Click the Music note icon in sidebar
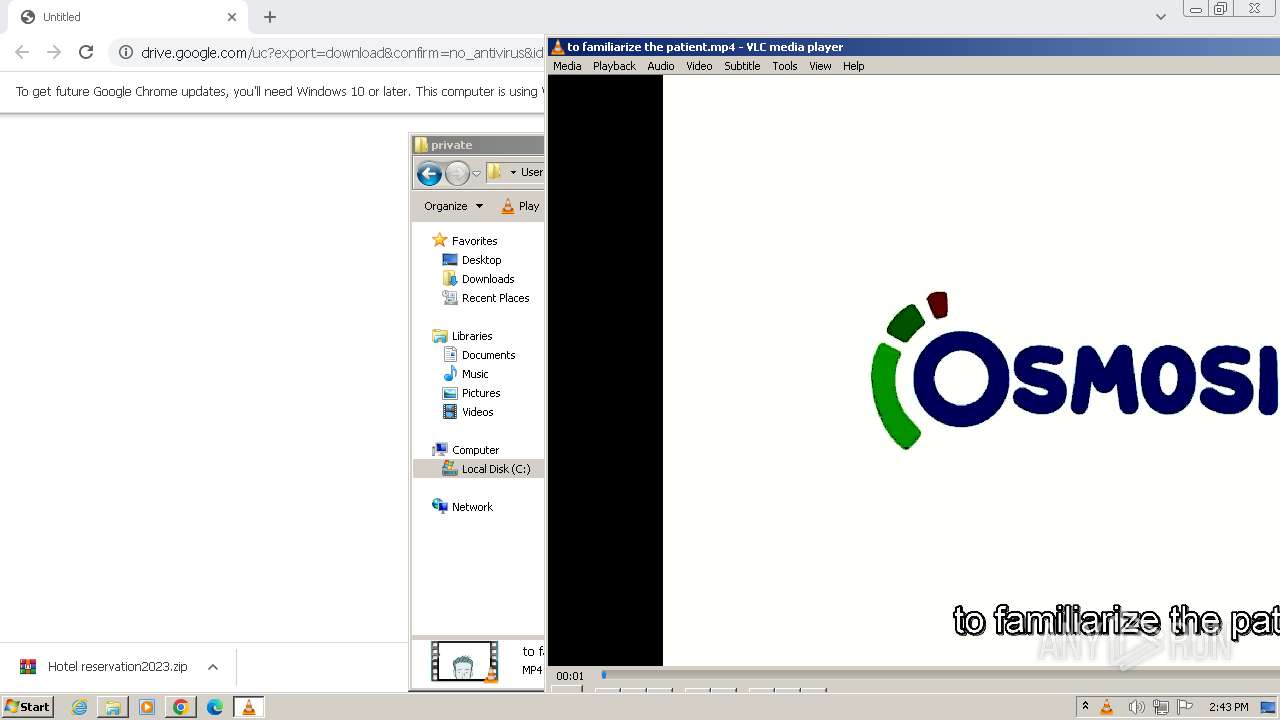Image resolution: width=1280 pixels, height=720 pixels. pyautogui.click(x=450, y=374)
